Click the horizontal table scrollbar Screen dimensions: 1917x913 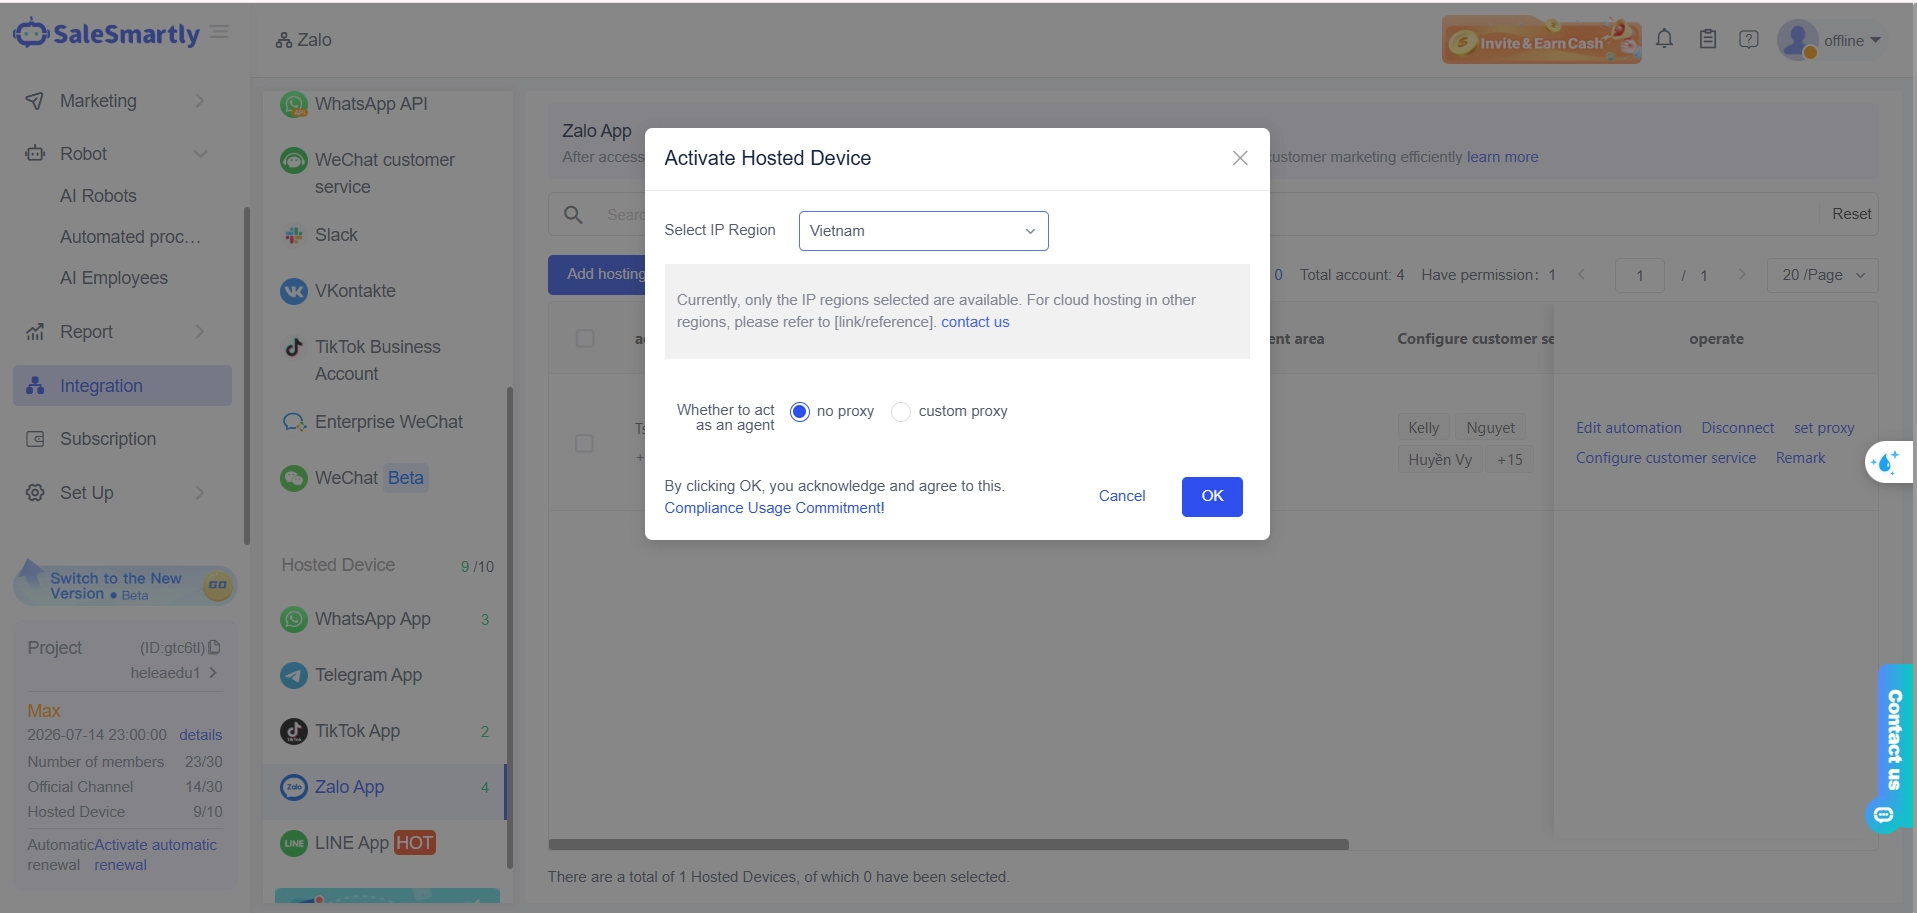(948, 845)
